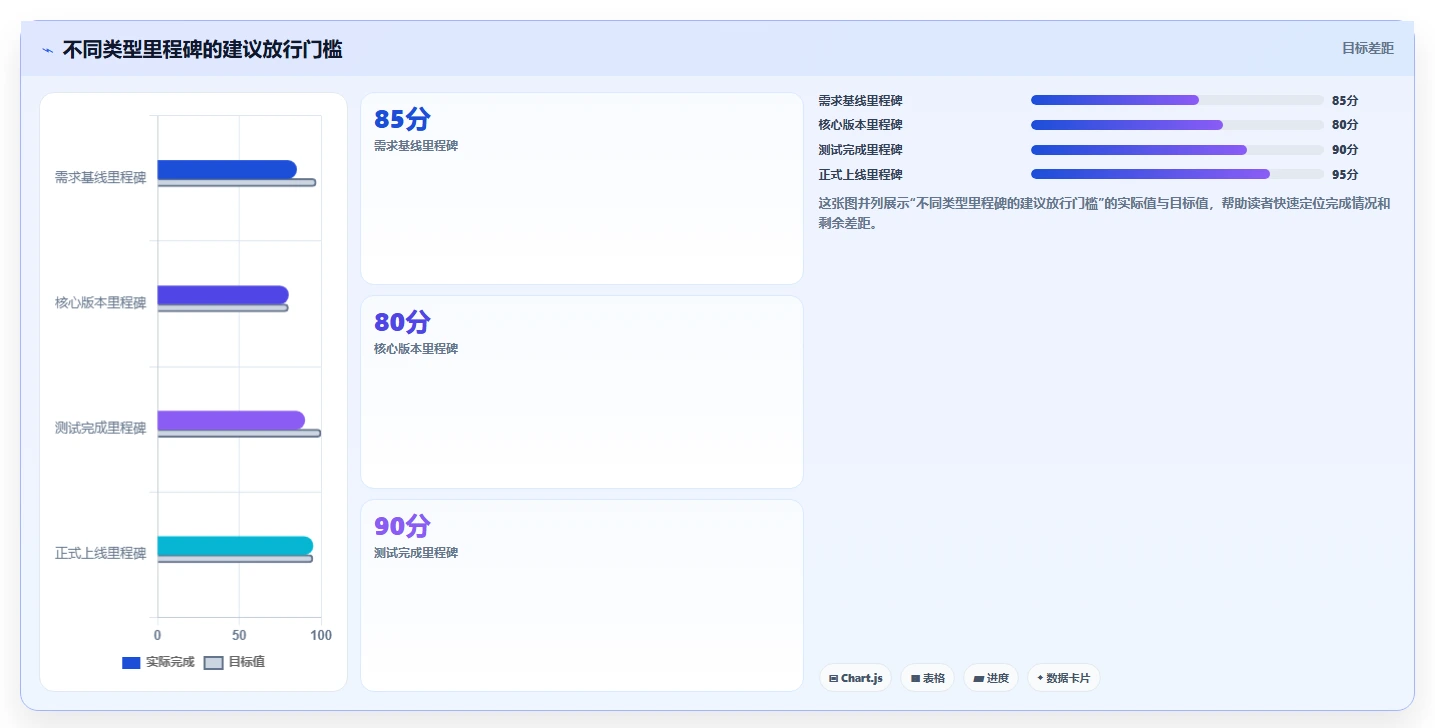The image size is (1435, 728).
Task: Open the 85分 data card
Action: pos(581,189)
